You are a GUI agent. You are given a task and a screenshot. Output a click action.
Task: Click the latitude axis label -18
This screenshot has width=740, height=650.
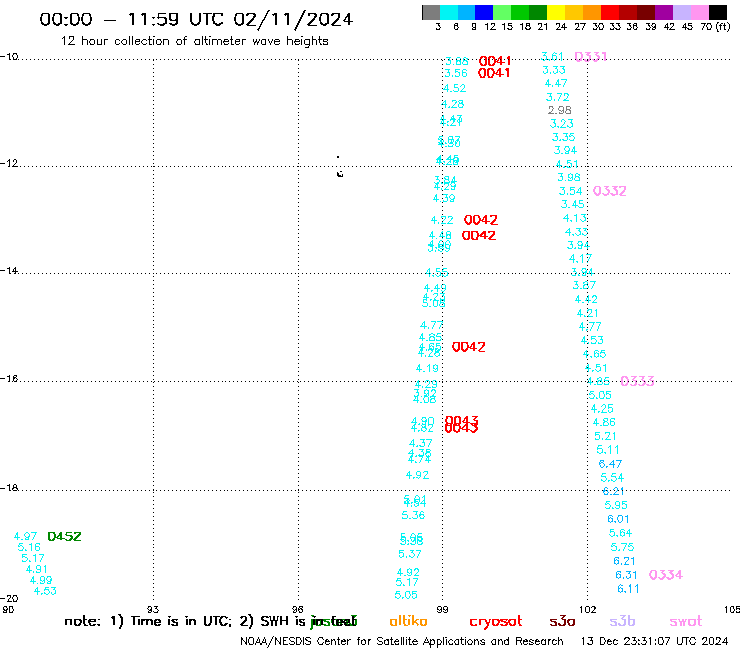click(9, 488)
